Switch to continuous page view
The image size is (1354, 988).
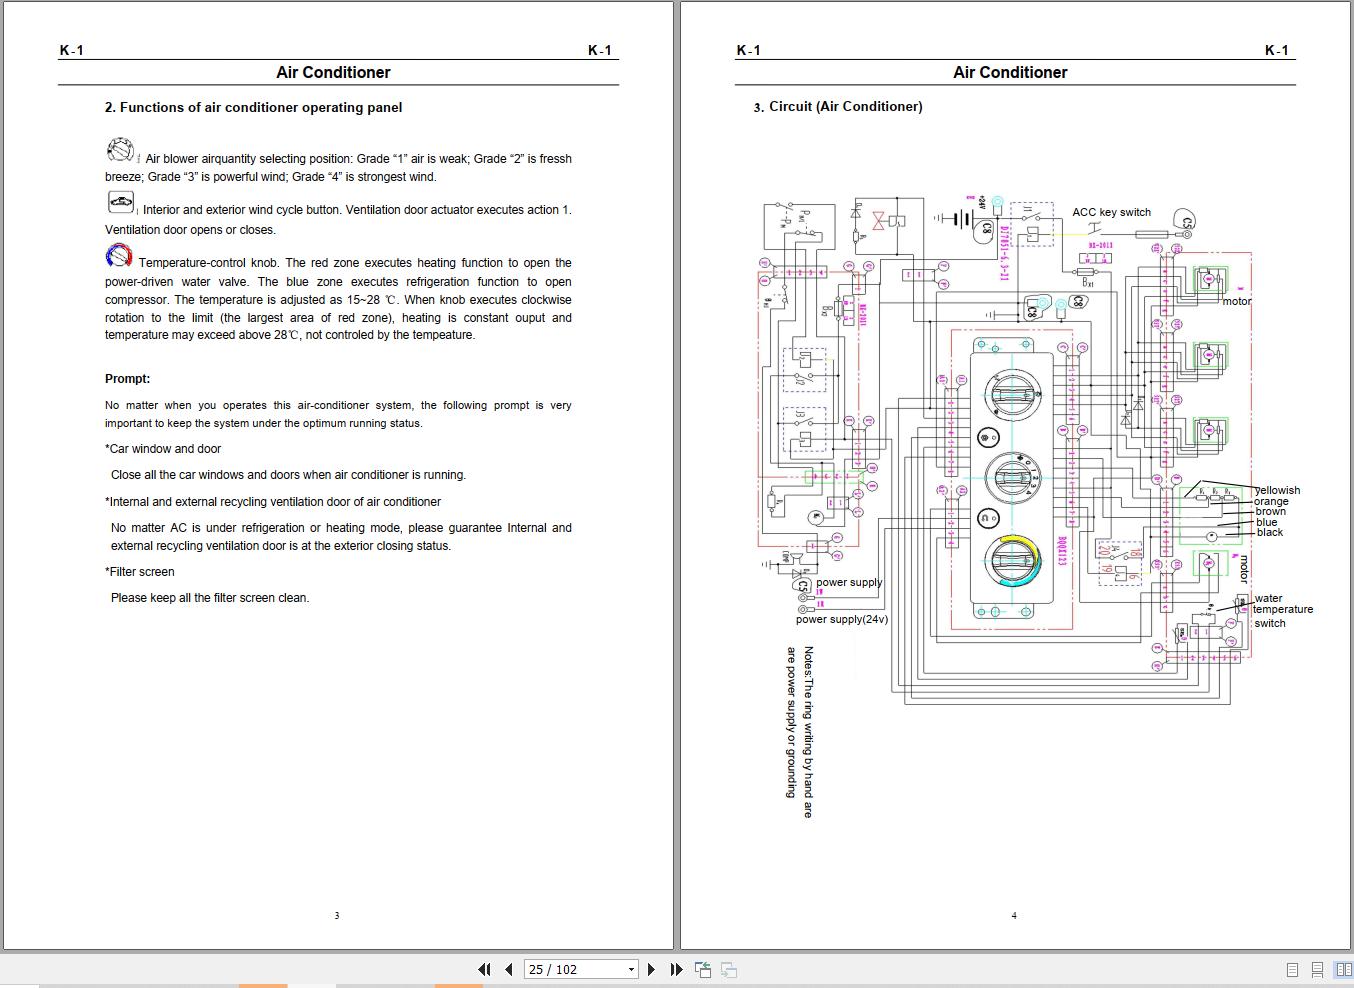1318,970
